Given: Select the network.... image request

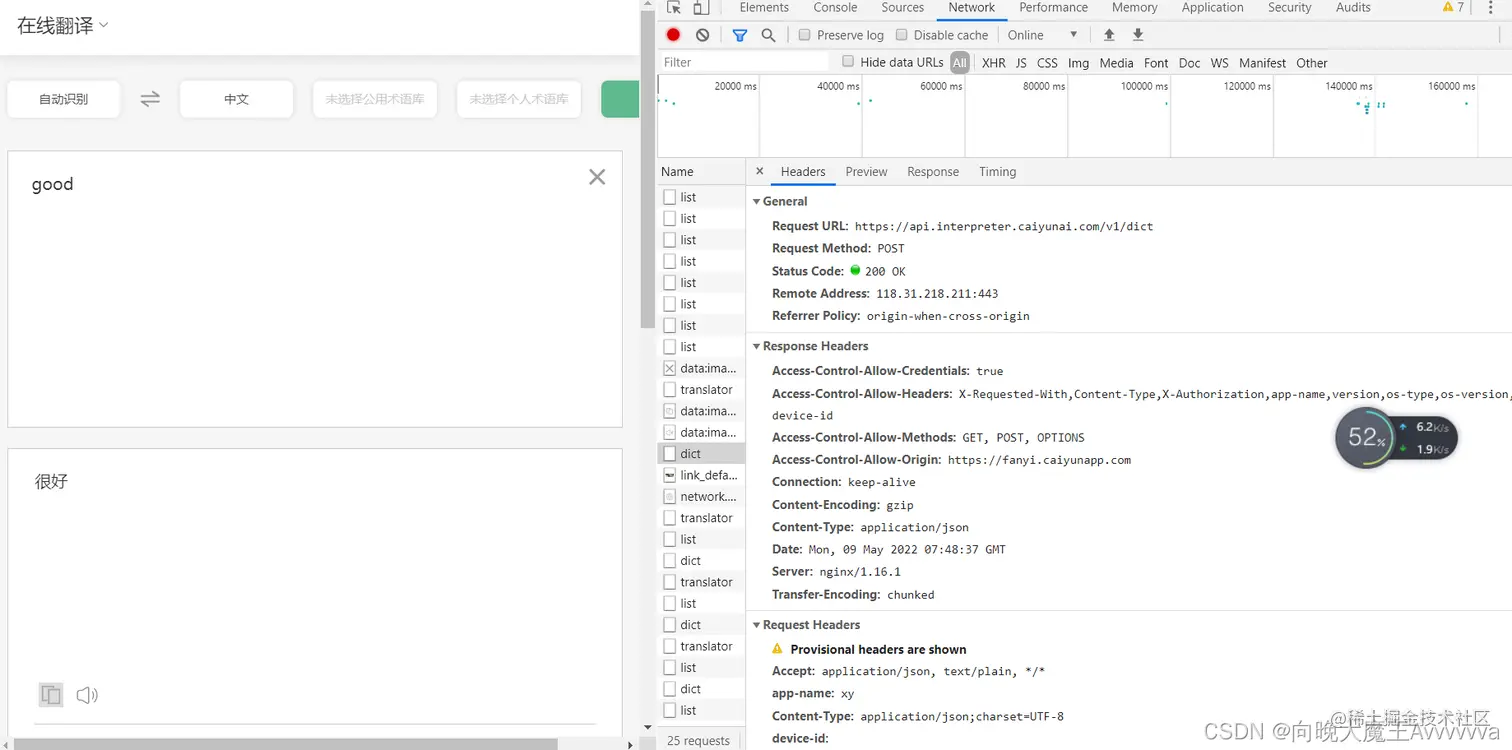Looking at the screenshot, I should tap(701, 496).
